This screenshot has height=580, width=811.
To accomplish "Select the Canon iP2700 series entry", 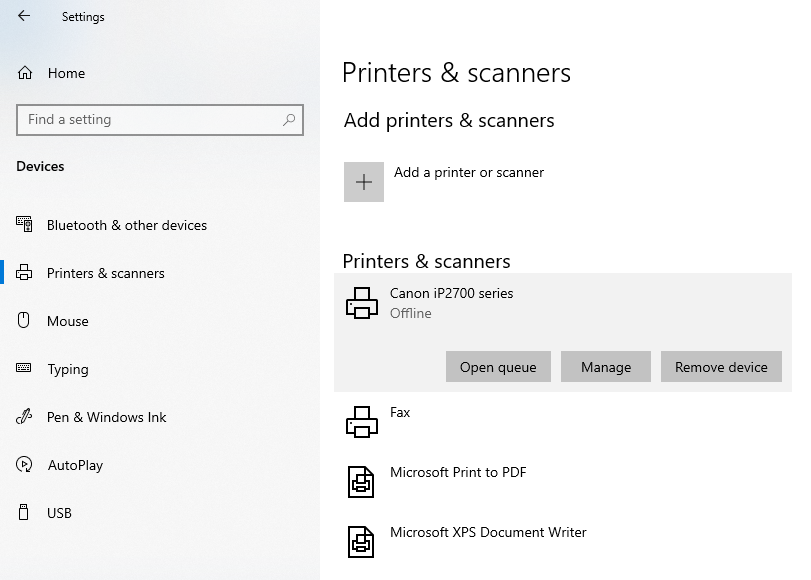I will [451, 293].
